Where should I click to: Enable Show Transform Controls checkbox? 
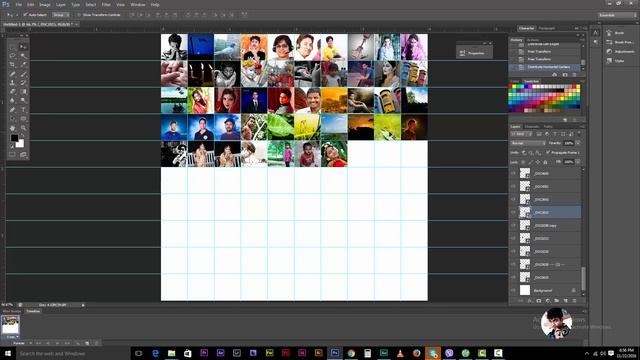(79, 15)
